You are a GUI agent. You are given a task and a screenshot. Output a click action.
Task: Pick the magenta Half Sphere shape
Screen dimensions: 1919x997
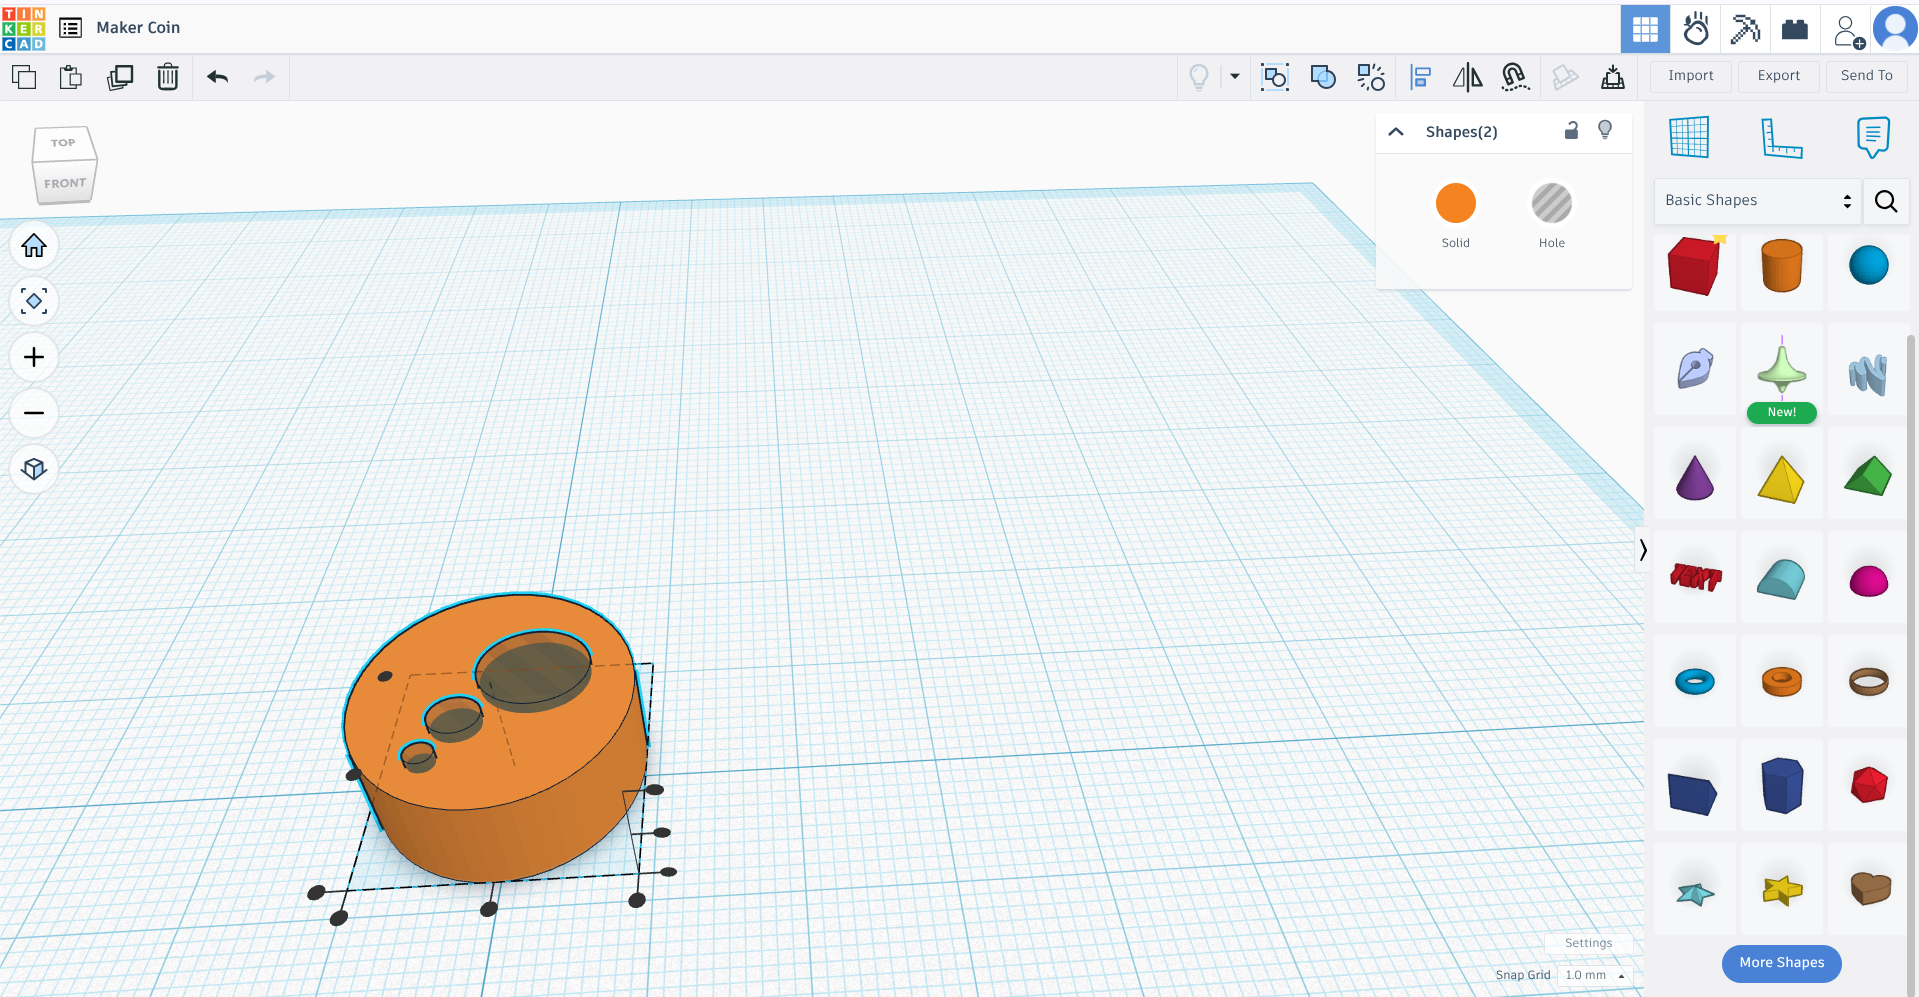[x=1869, y=581]
